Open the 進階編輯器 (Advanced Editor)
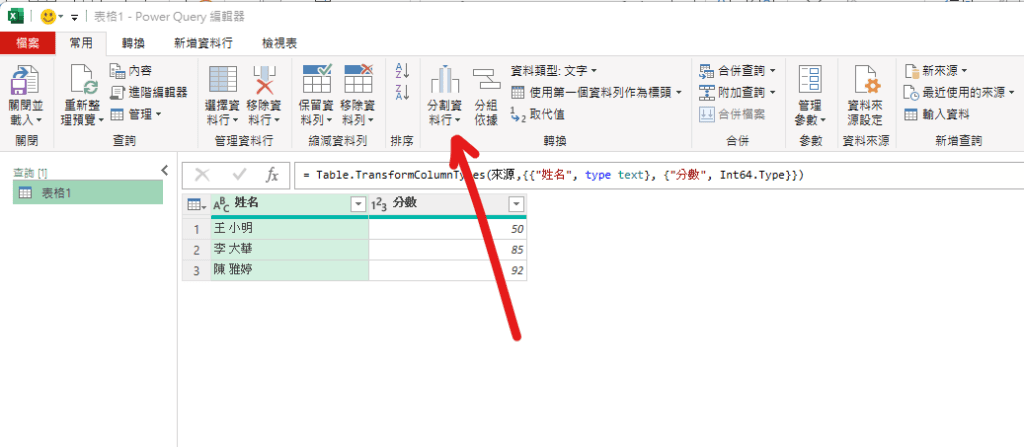Screen dimensions: 1024x447 click(x=148, y=92)
